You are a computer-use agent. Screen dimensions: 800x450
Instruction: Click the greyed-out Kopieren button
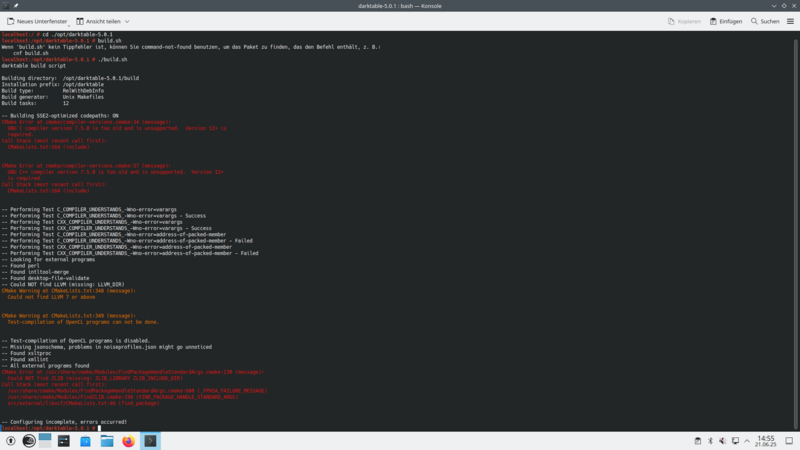684,21
